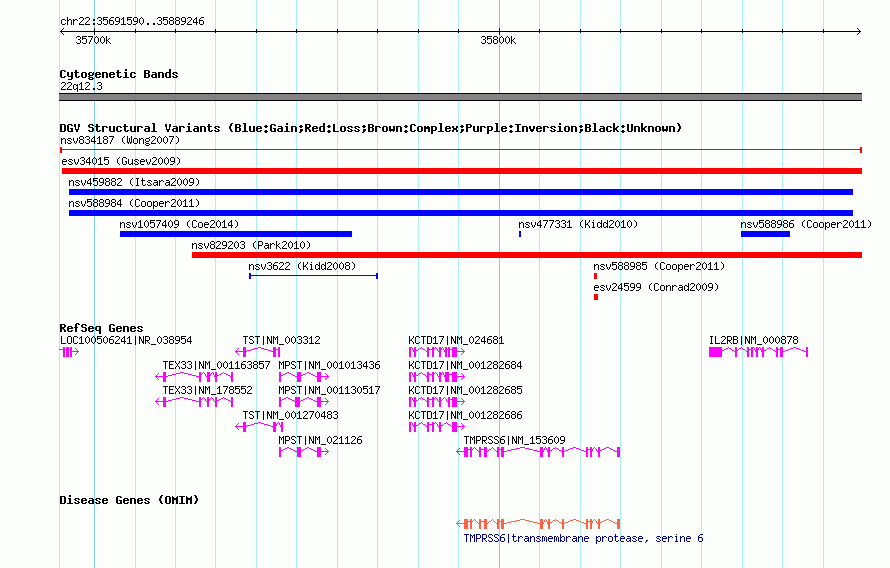Screen dimensions: 890x568
Task: Click the MPST|NM_021126 transcript label
Action: click(x=320, y=440)
